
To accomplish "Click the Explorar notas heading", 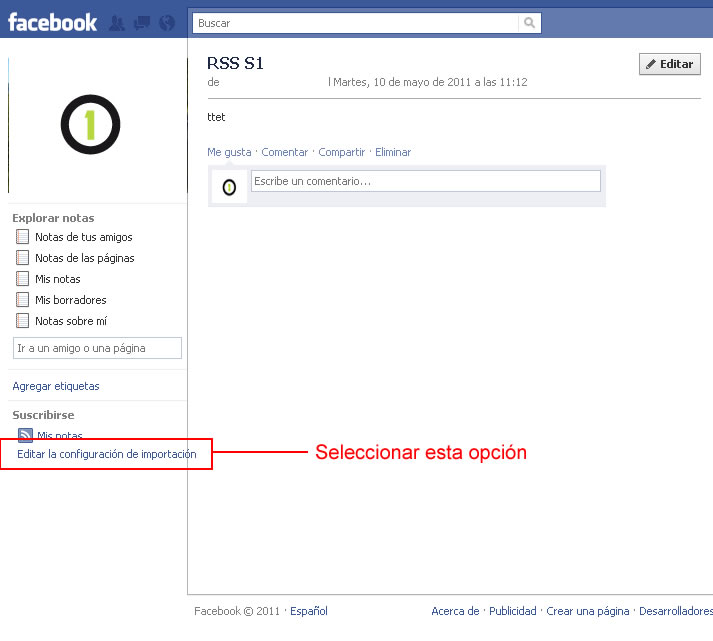I will pos(53,218).
